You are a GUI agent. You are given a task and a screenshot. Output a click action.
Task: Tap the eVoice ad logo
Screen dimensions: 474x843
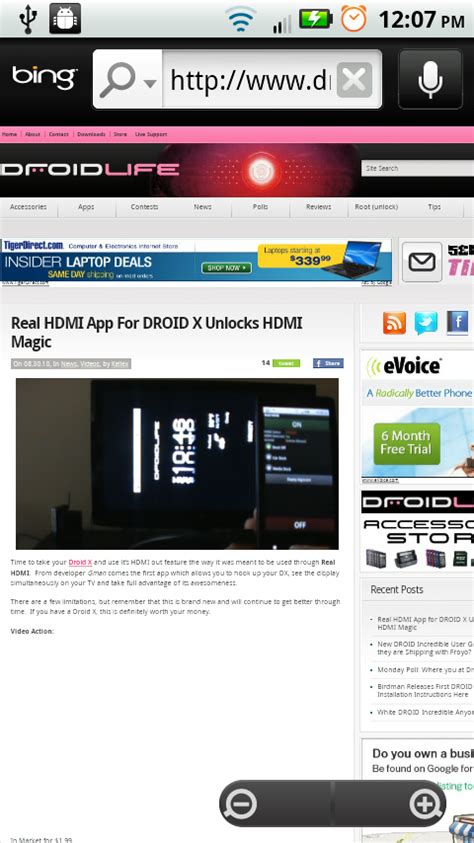click(x=404, y=367)
